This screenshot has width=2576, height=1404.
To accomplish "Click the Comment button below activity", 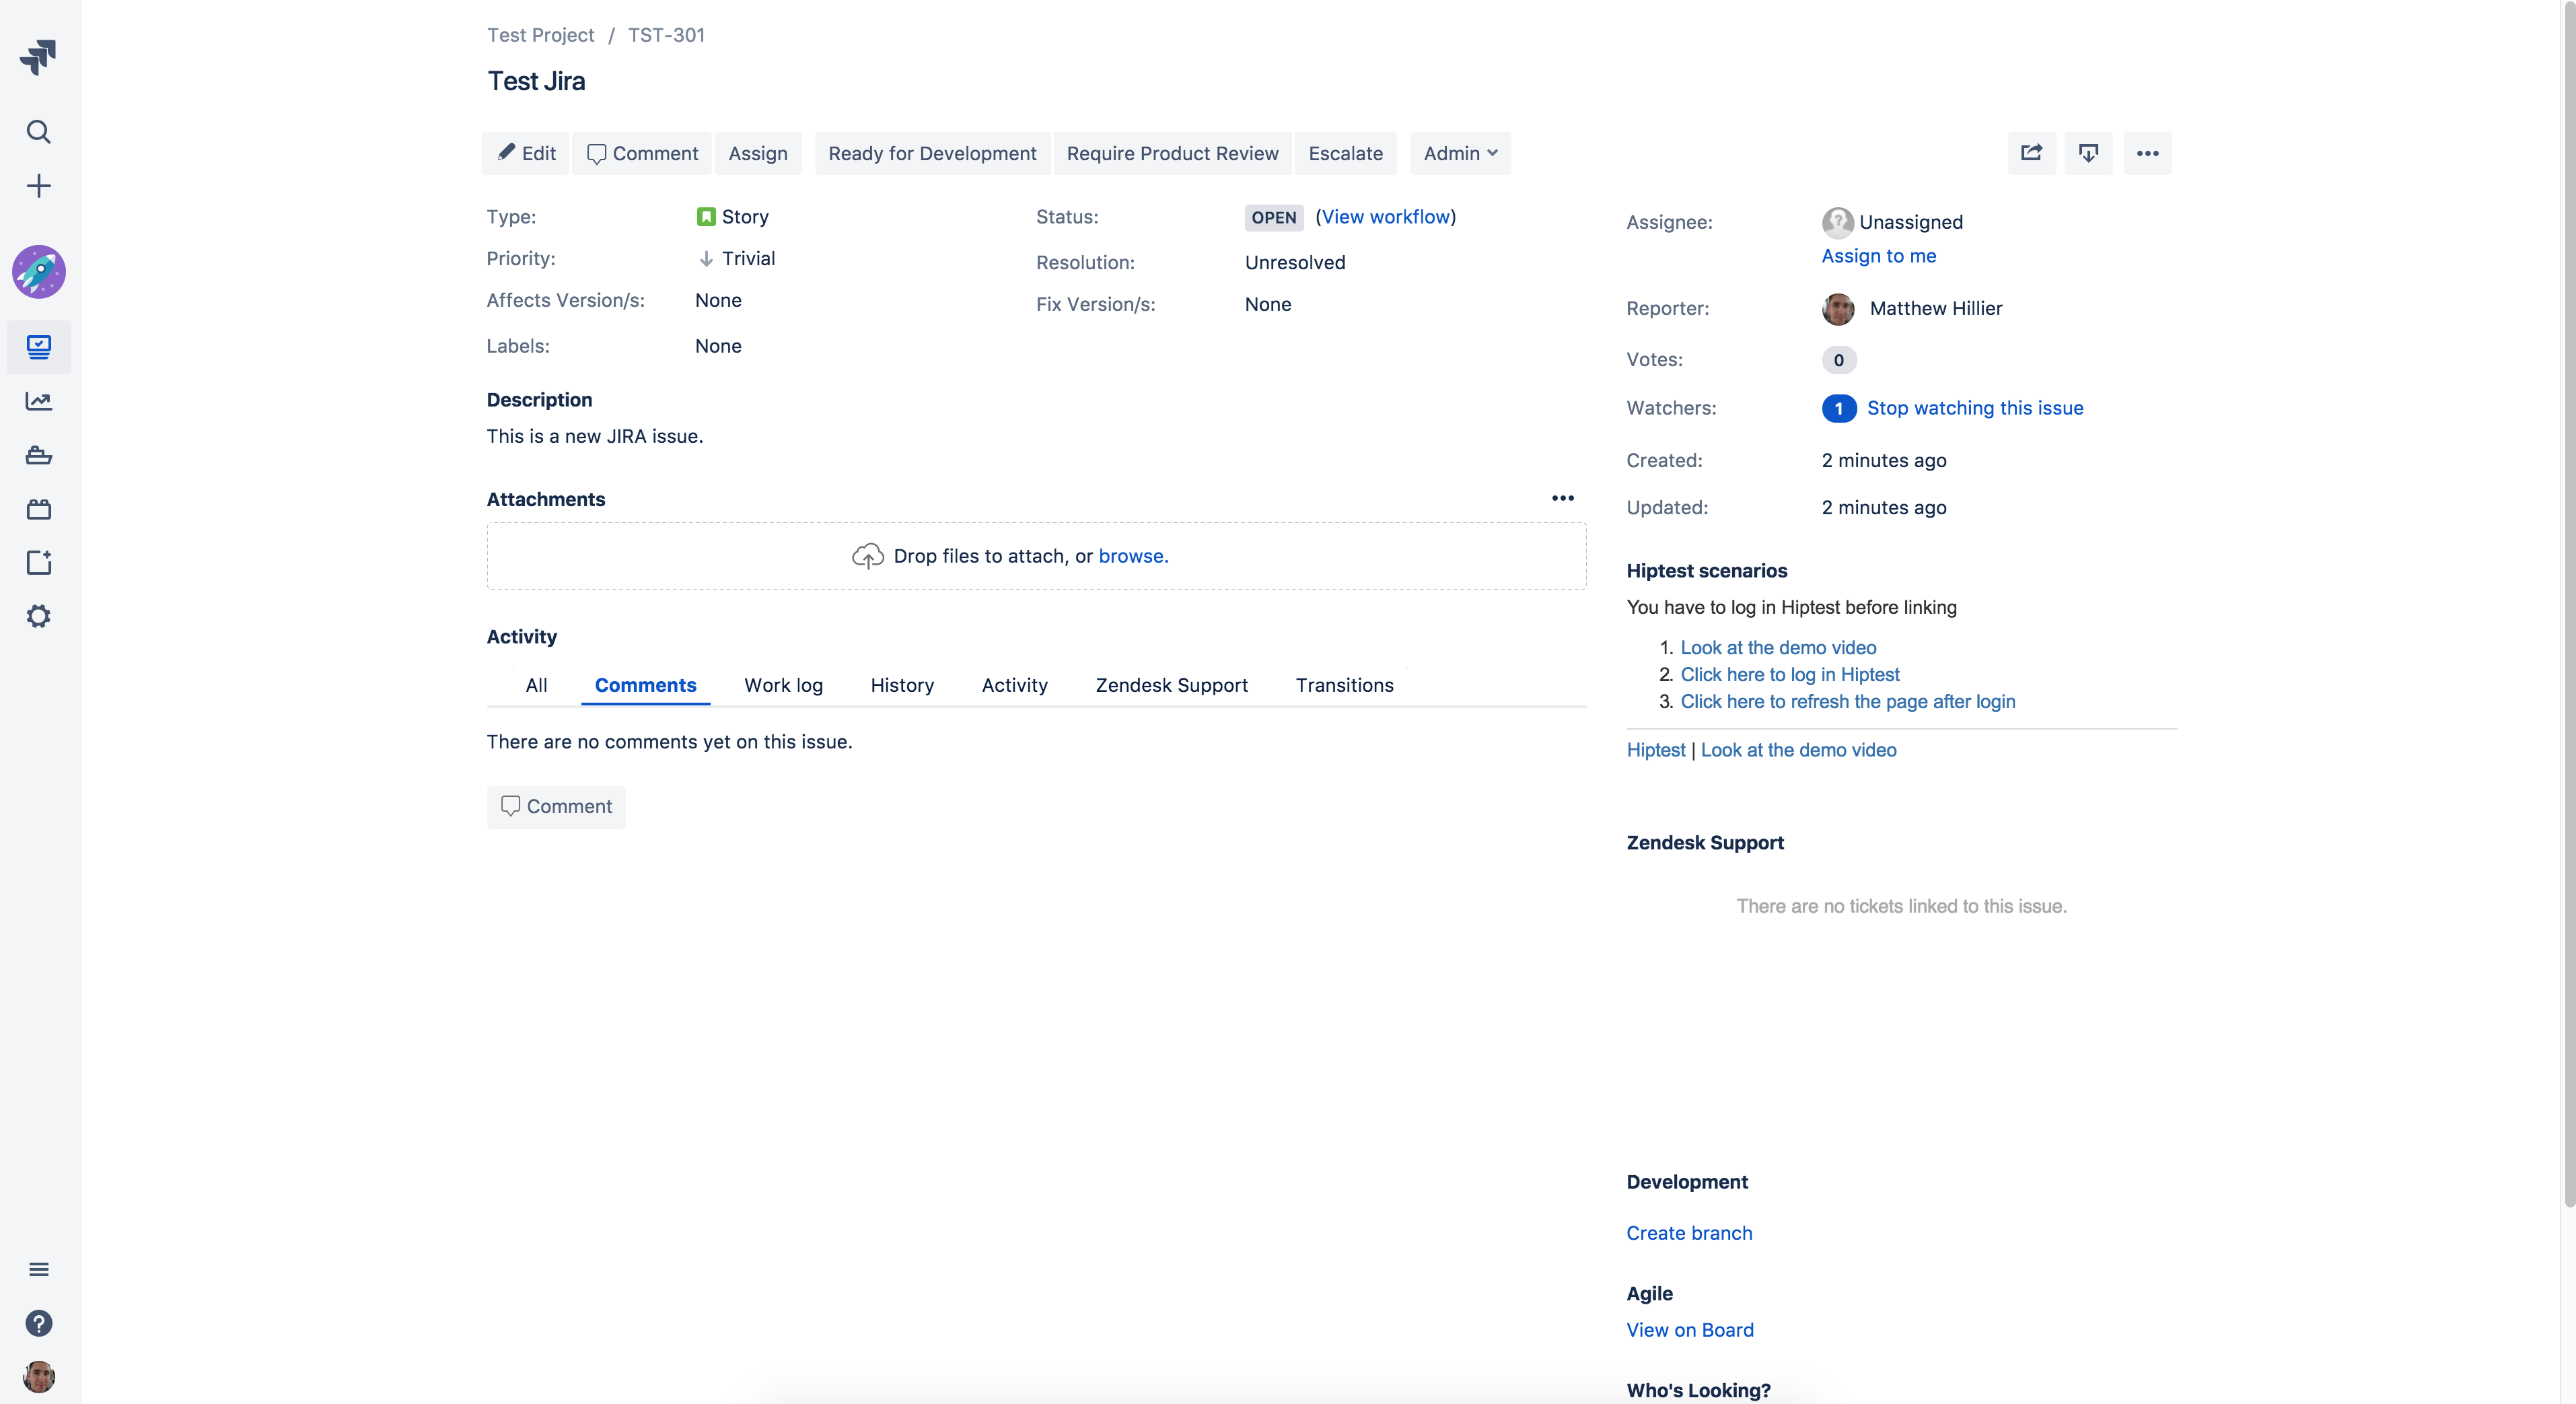I will [x=556, y=806].
